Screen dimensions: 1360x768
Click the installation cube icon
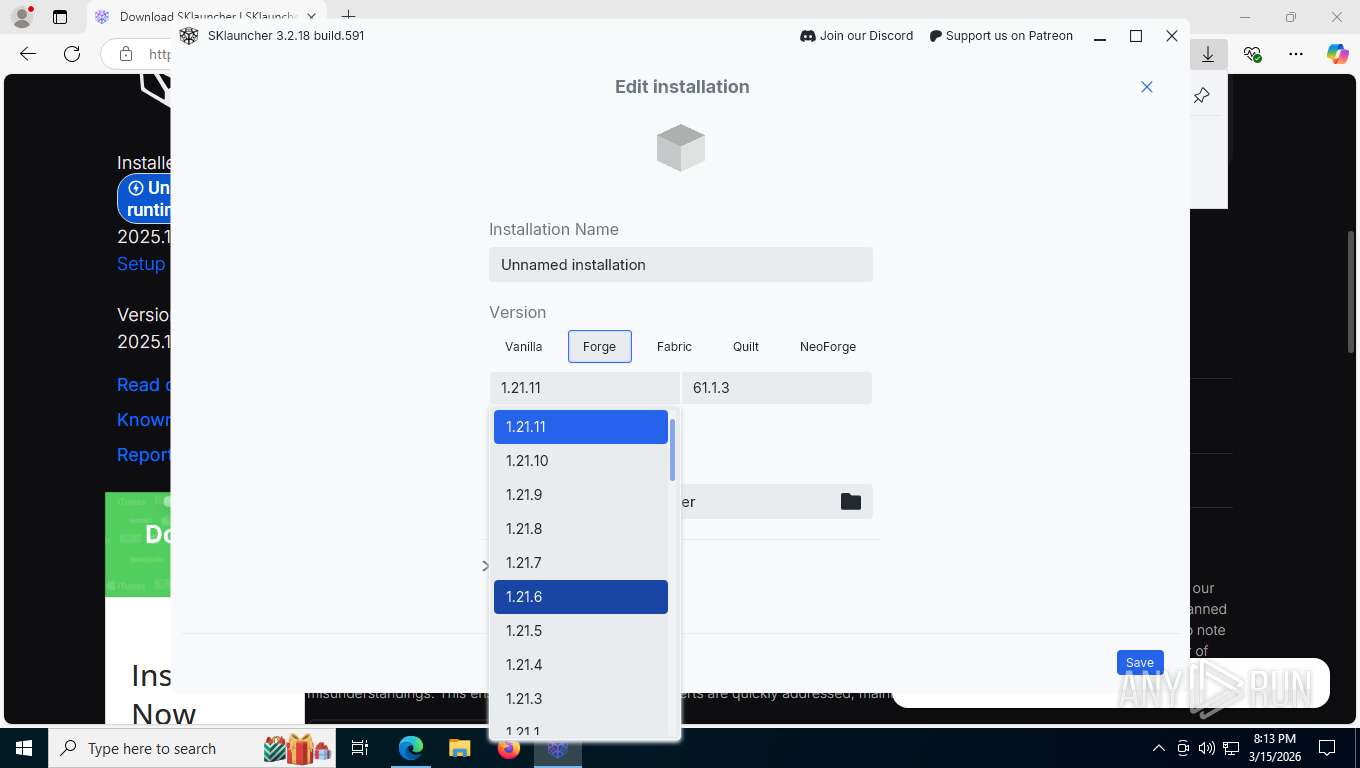tap(681, 148)
